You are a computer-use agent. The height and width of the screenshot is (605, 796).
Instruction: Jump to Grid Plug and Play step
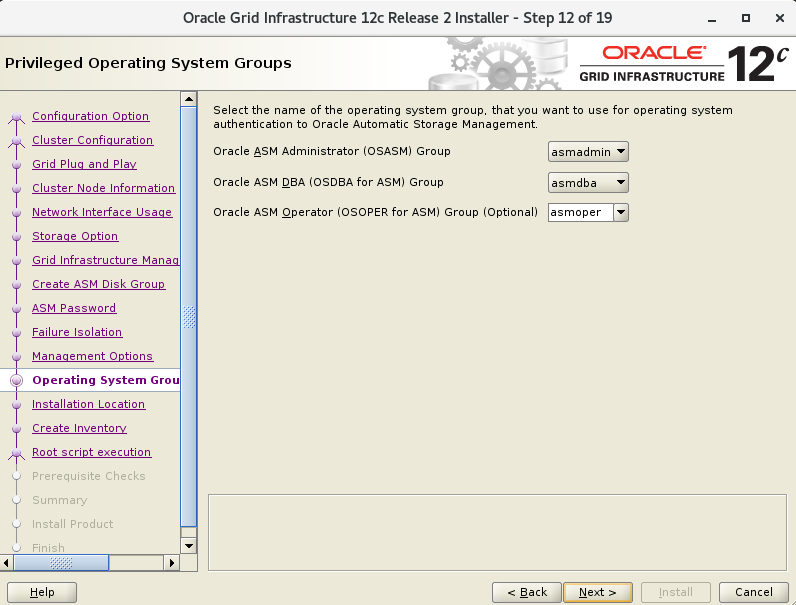pos(84,164)
